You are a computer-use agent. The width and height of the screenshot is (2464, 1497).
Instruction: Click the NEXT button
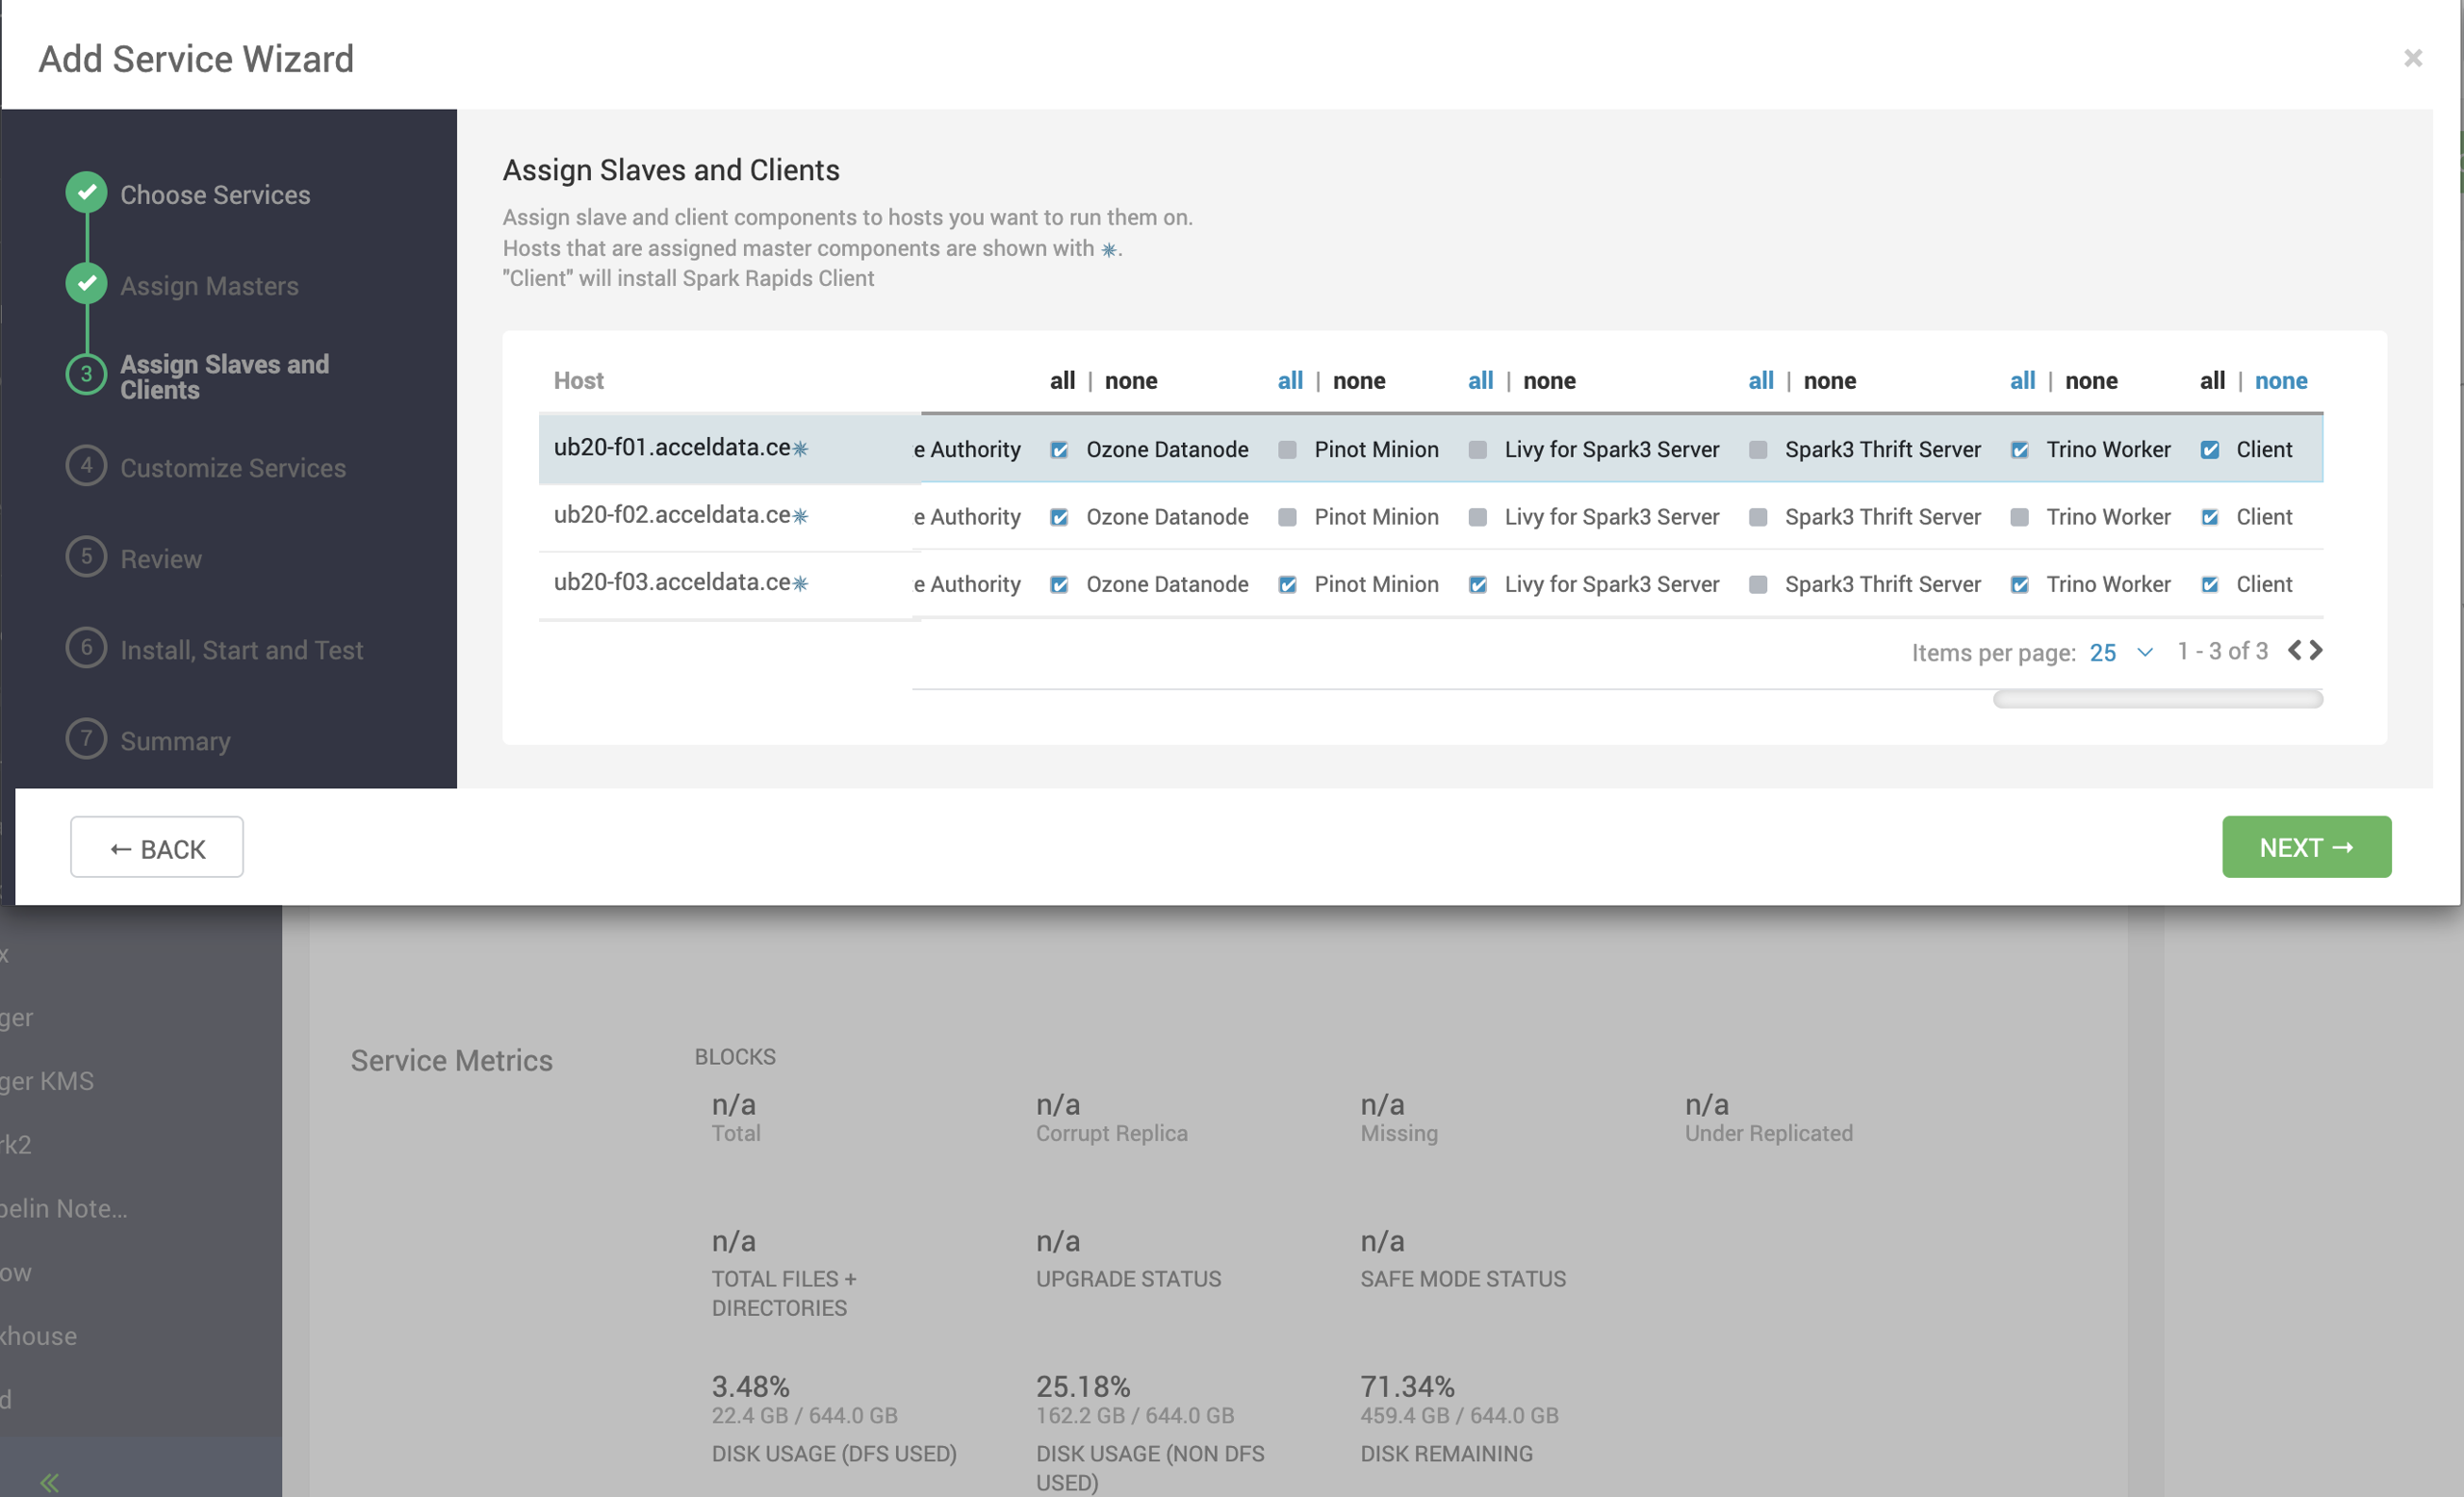pos(2305,847)
